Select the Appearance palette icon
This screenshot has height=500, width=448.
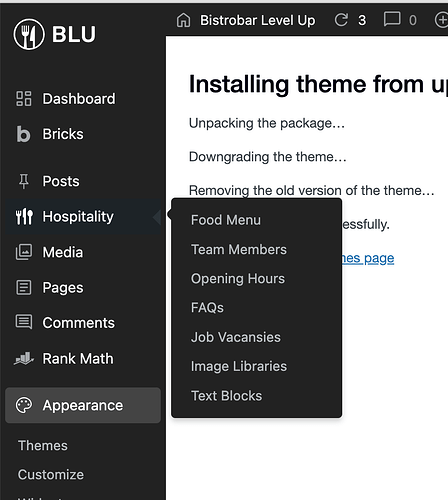pos(24,405)
